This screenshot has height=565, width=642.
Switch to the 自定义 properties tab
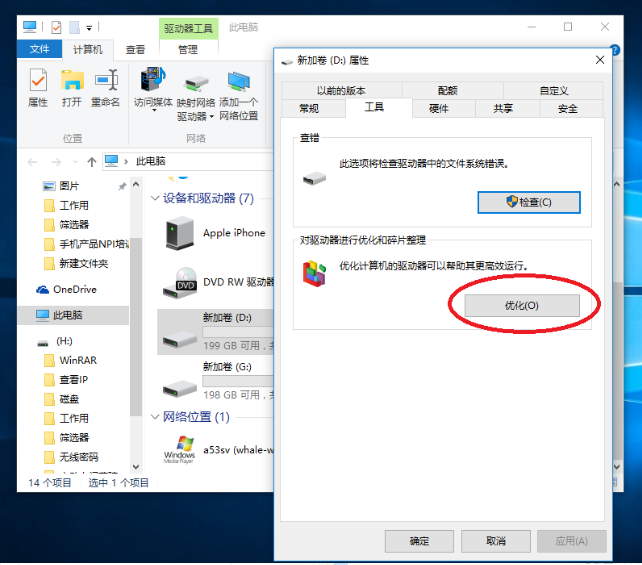pyautogui.click(x=554, y=90)
